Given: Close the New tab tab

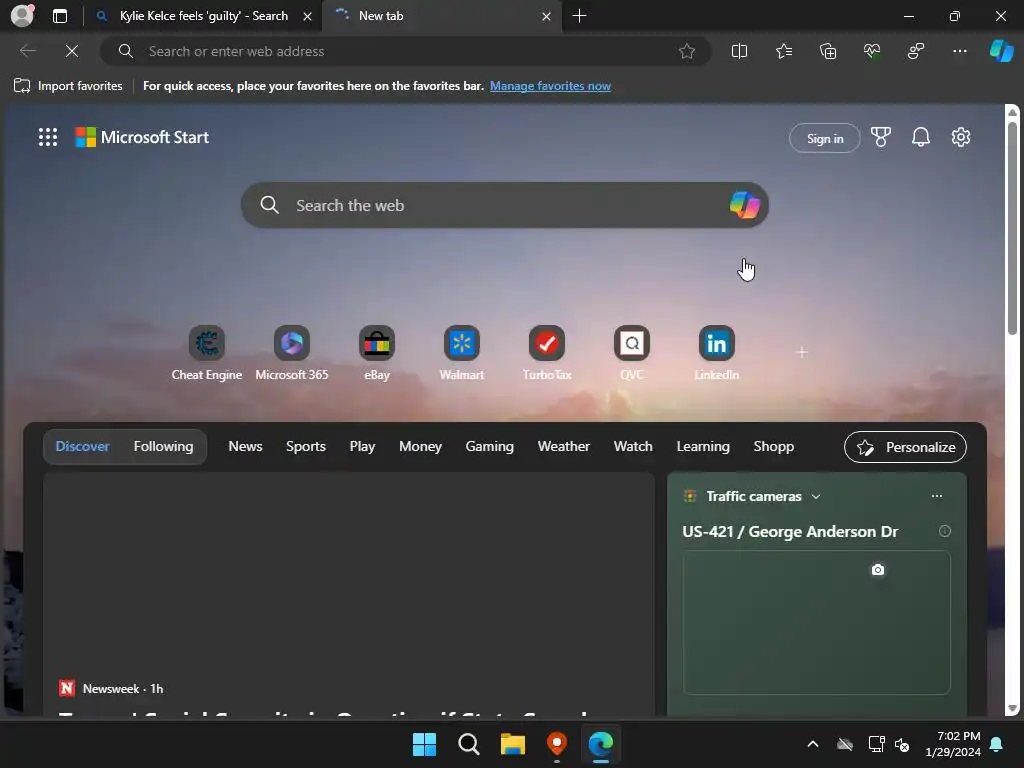Looking at the screenshot, I should click(546, 16).
